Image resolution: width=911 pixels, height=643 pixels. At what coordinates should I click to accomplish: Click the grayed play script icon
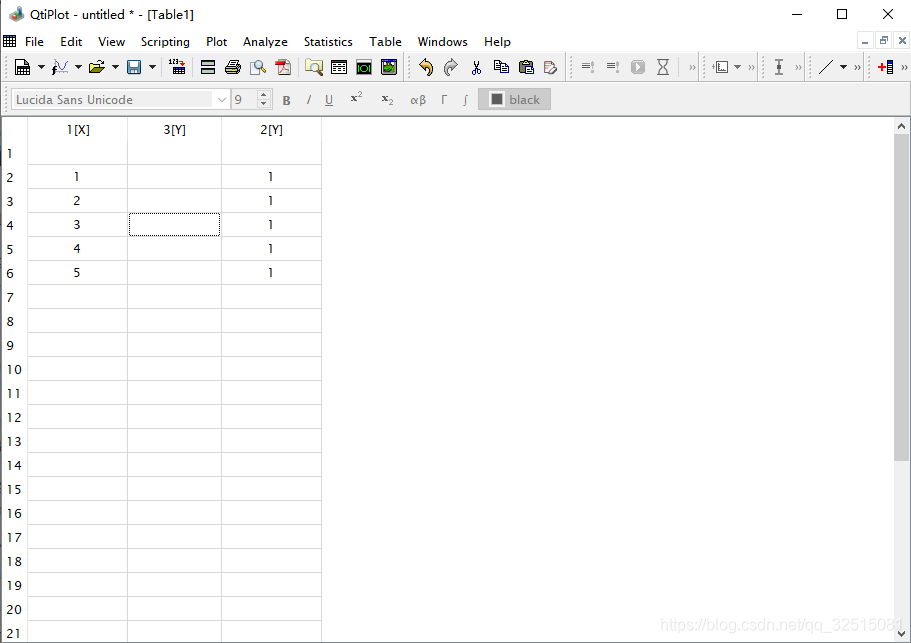(638, 67)
